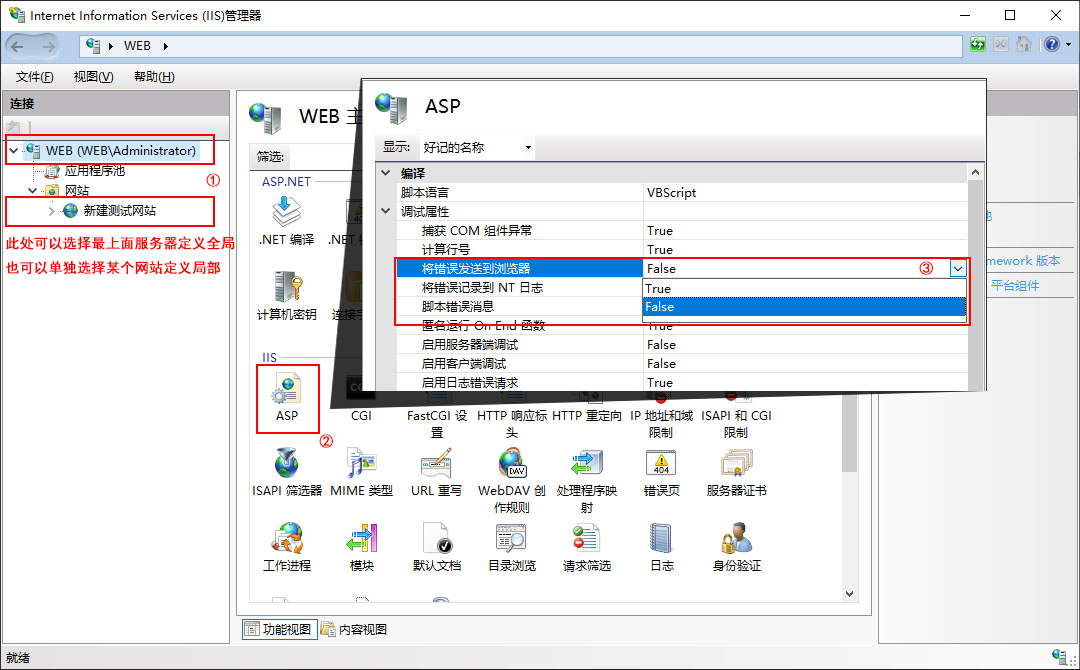Choose True in the dropdown list
Image resolution: width=1080 pixels, height=670 pixels.
click(804, 289)
